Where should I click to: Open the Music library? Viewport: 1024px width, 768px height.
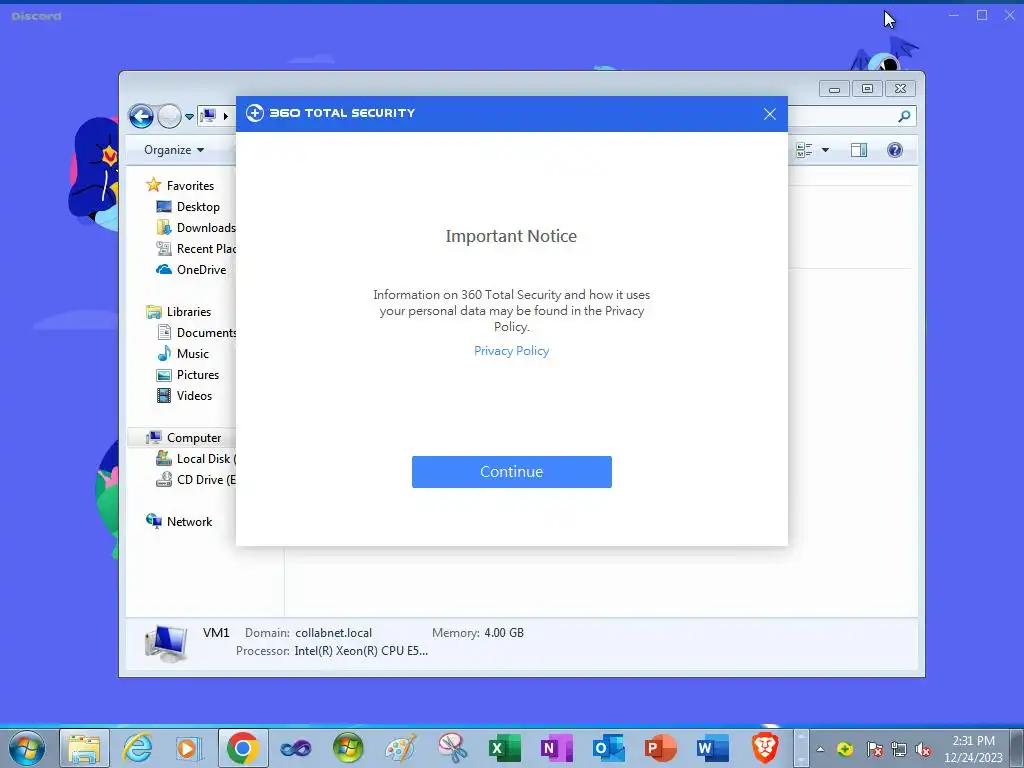click(183, 353)
